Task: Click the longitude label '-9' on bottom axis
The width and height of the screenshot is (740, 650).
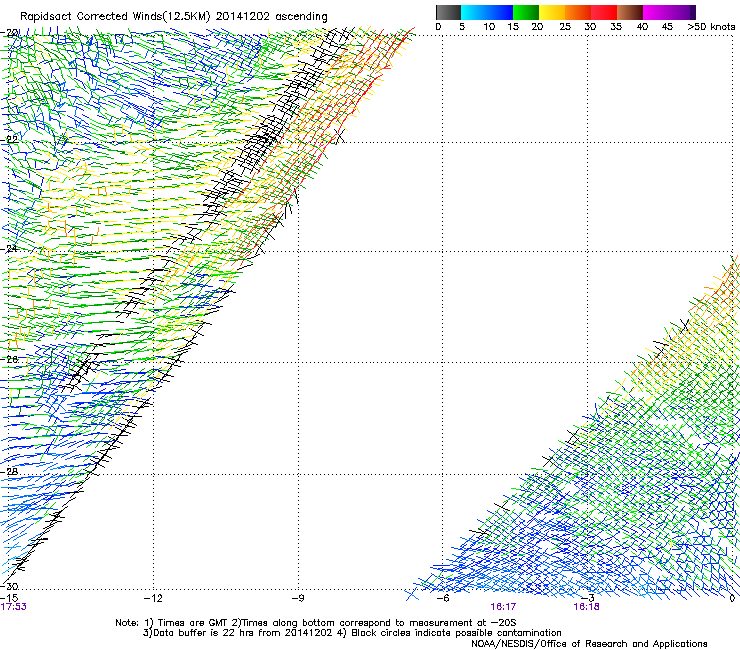Action: (x=298, y=599)
